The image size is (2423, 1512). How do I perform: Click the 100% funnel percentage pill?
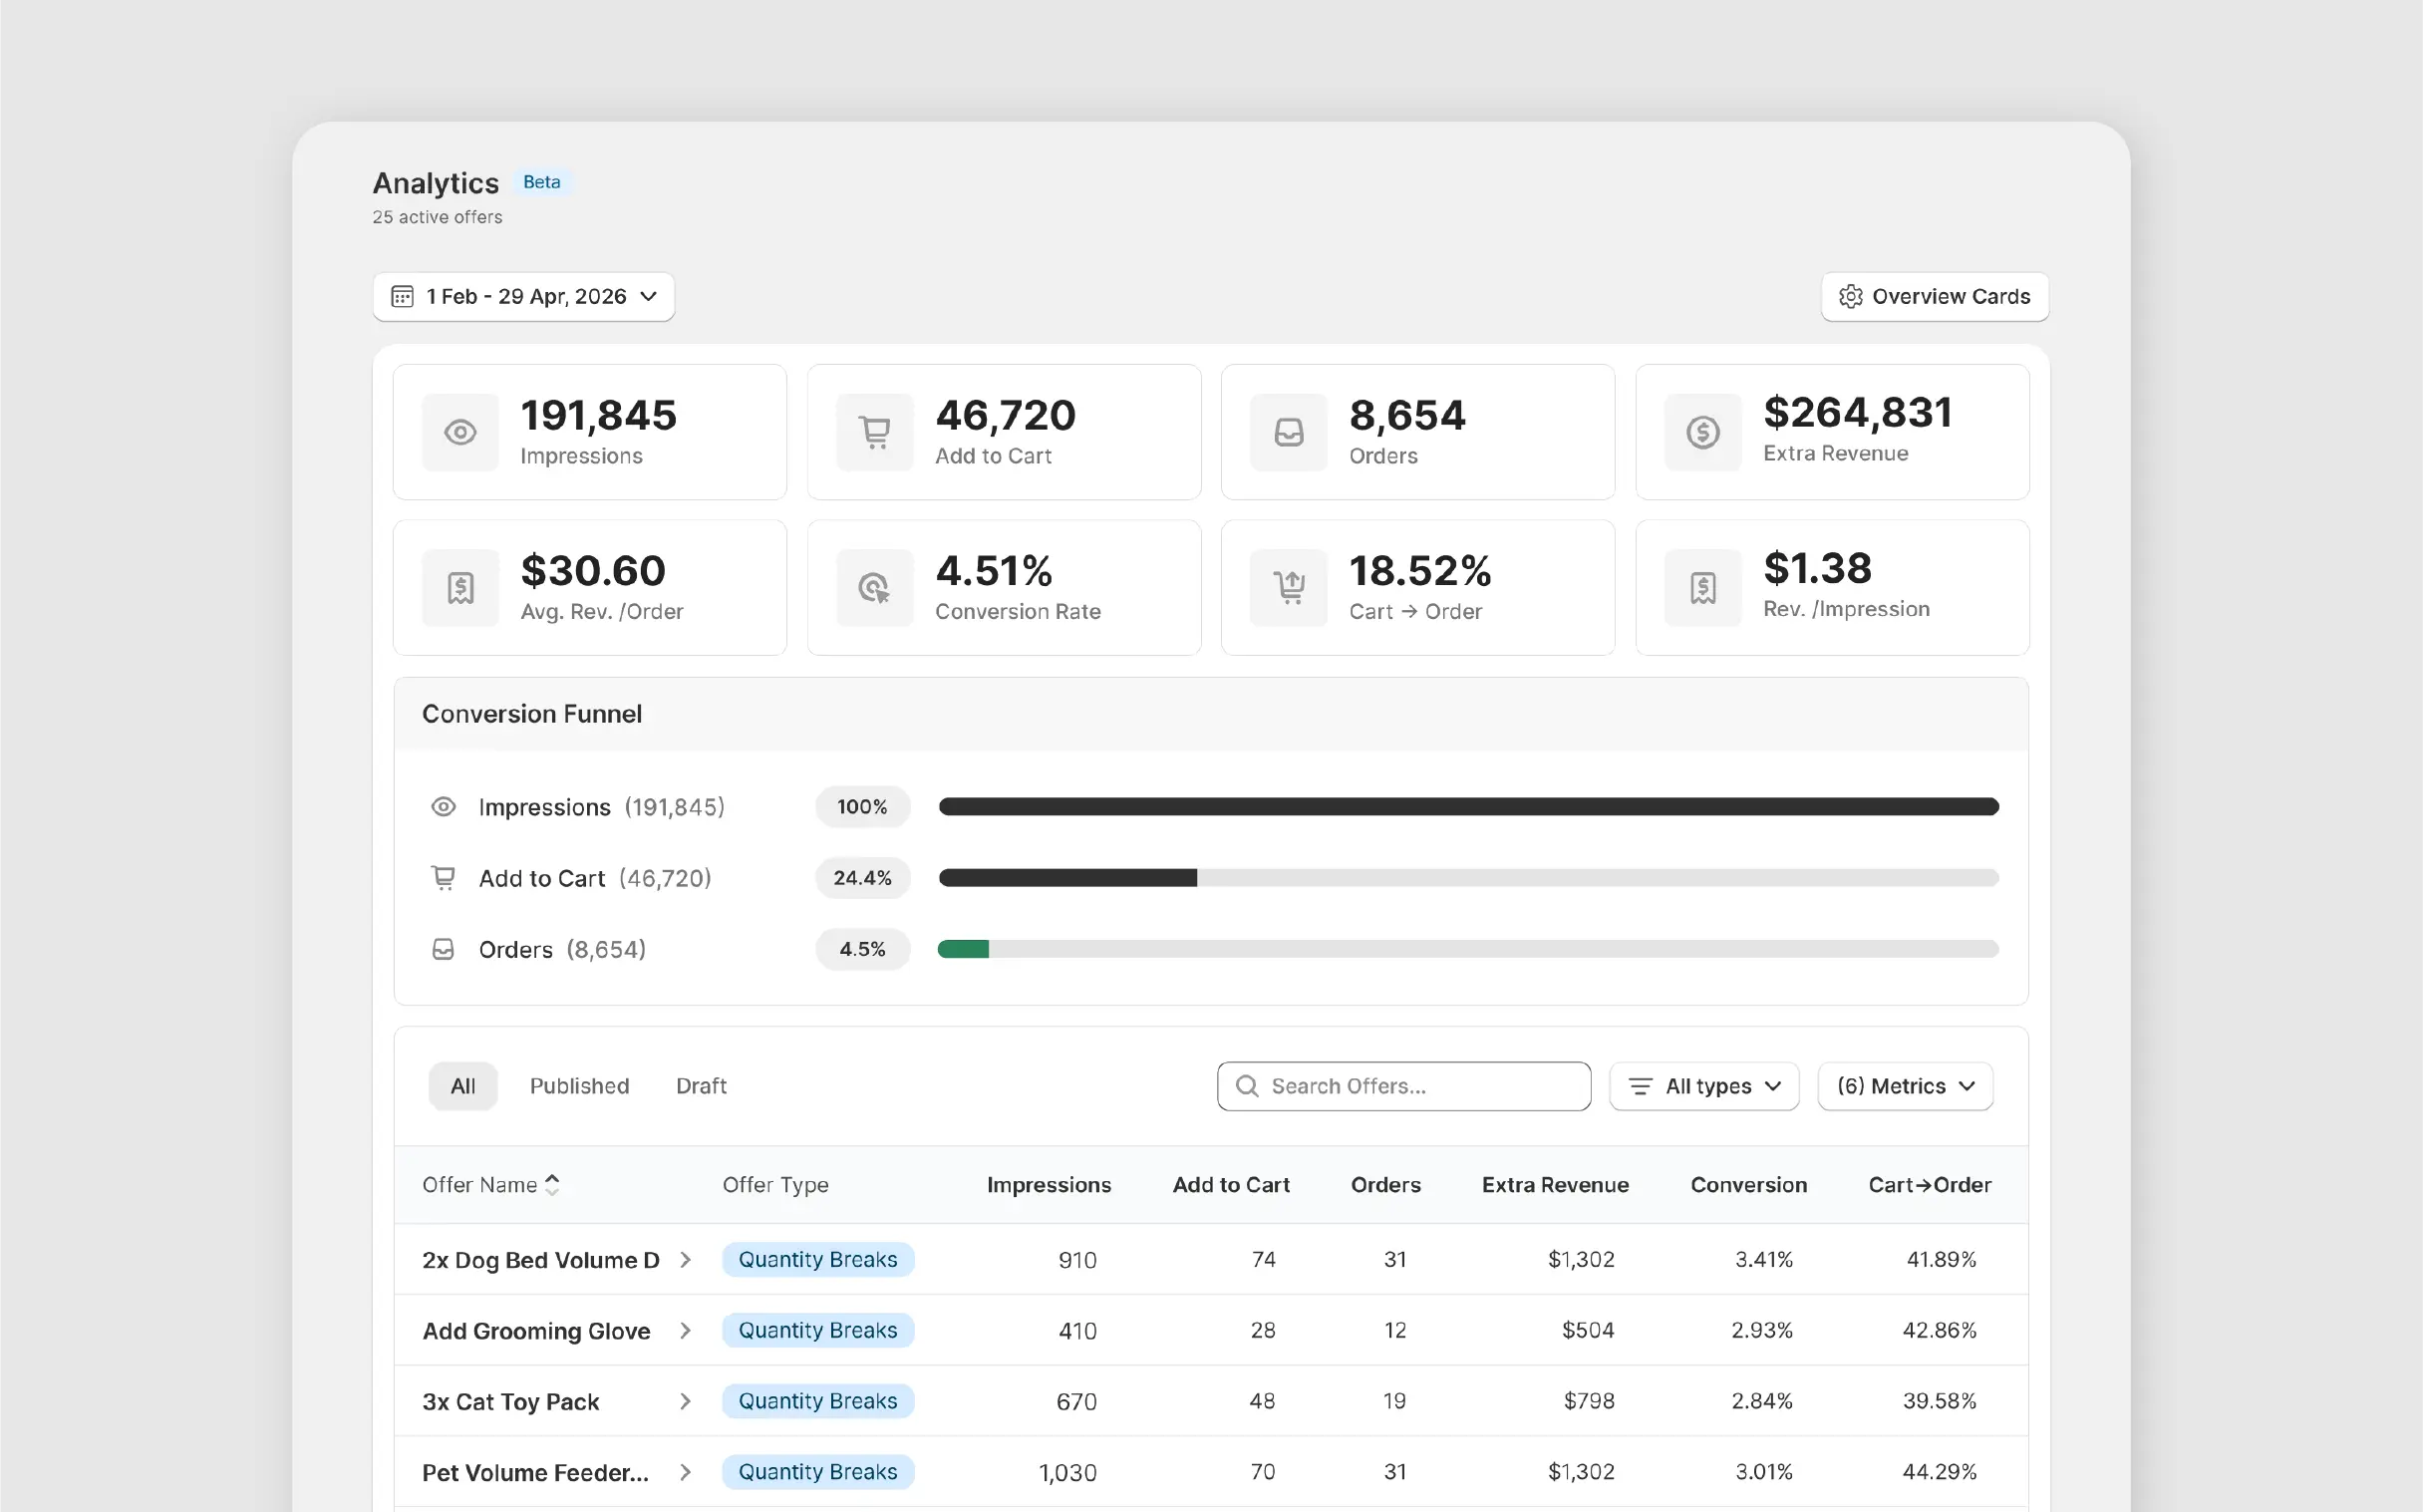(863, 807)
